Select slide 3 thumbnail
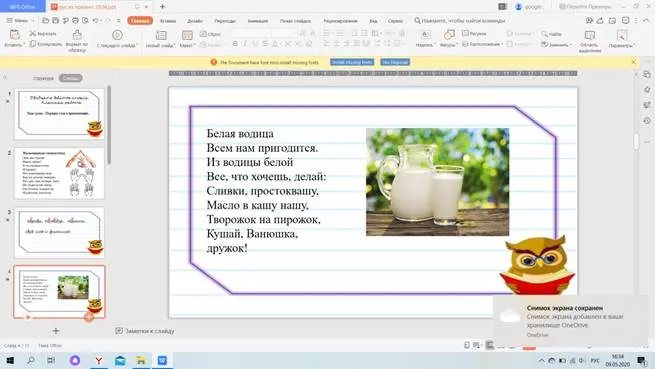The height and width of the screenshot is (369, 655). [x=59, y=232]
